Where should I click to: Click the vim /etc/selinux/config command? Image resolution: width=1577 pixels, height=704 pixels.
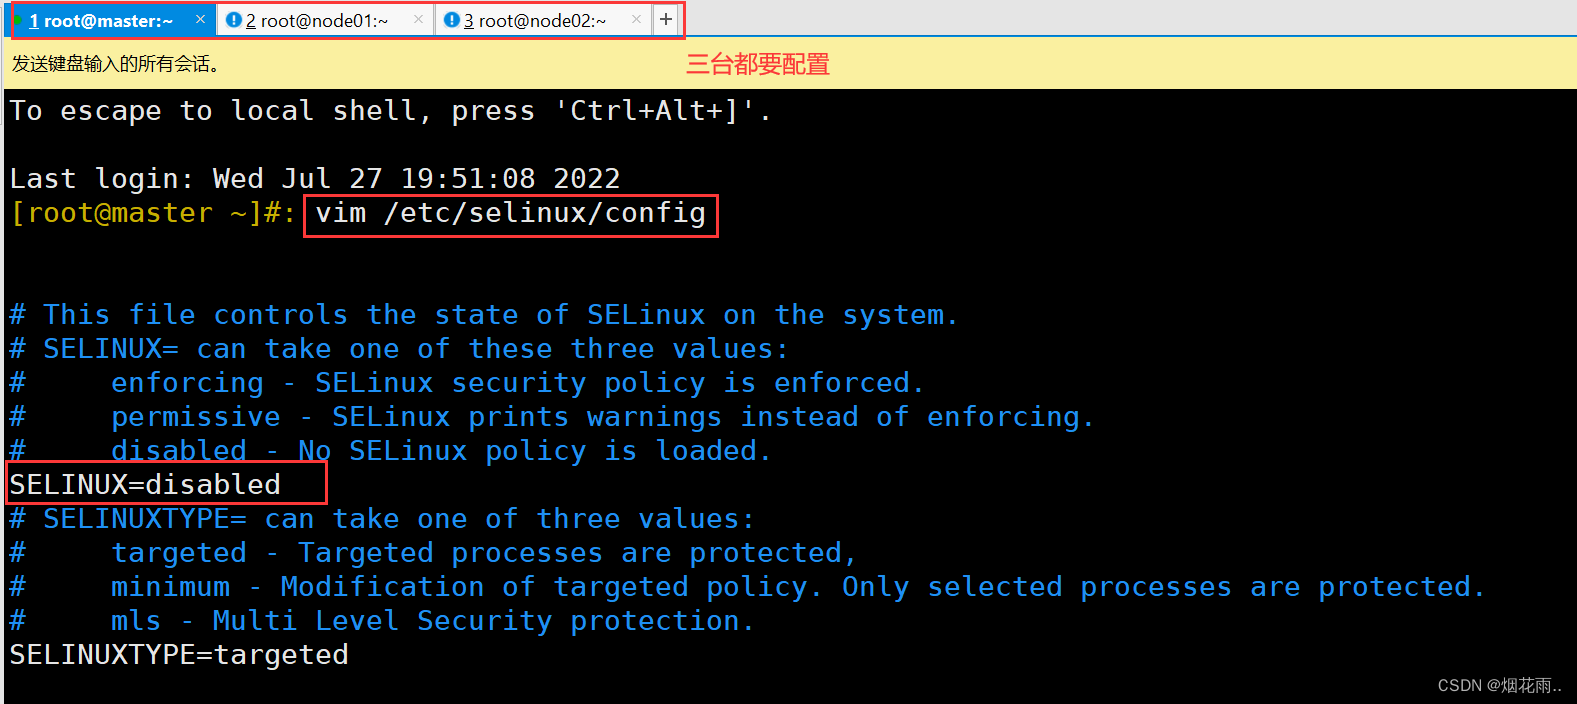coord(511,213)
